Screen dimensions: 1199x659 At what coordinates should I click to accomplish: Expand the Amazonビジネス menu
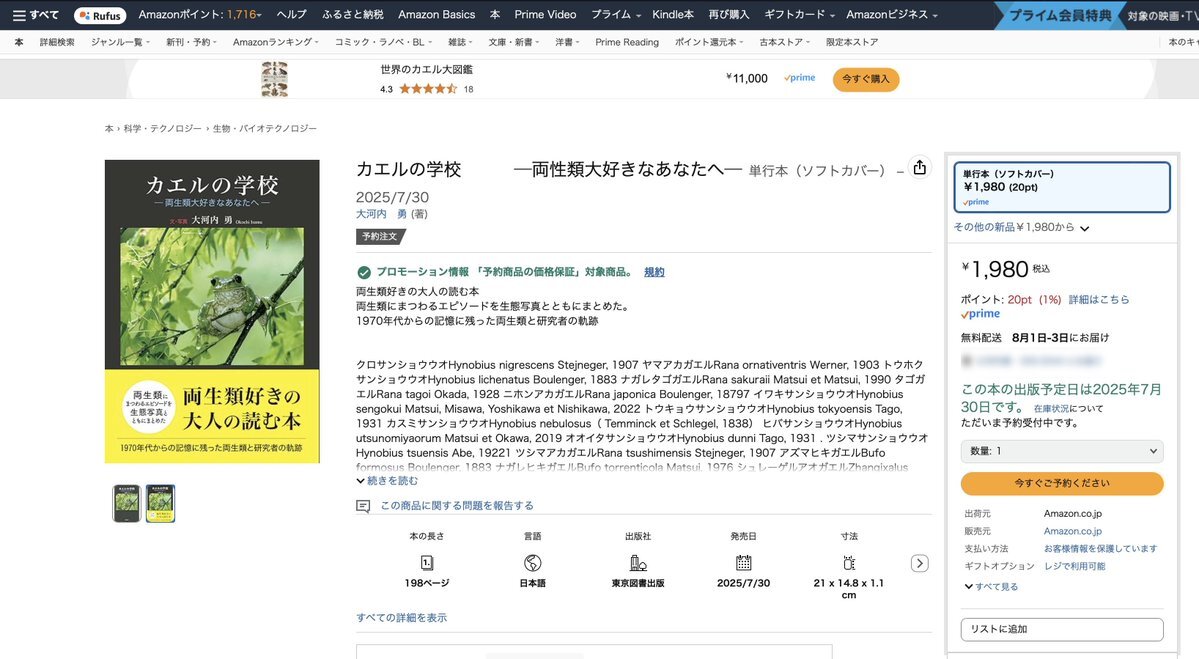coord(892,15)
